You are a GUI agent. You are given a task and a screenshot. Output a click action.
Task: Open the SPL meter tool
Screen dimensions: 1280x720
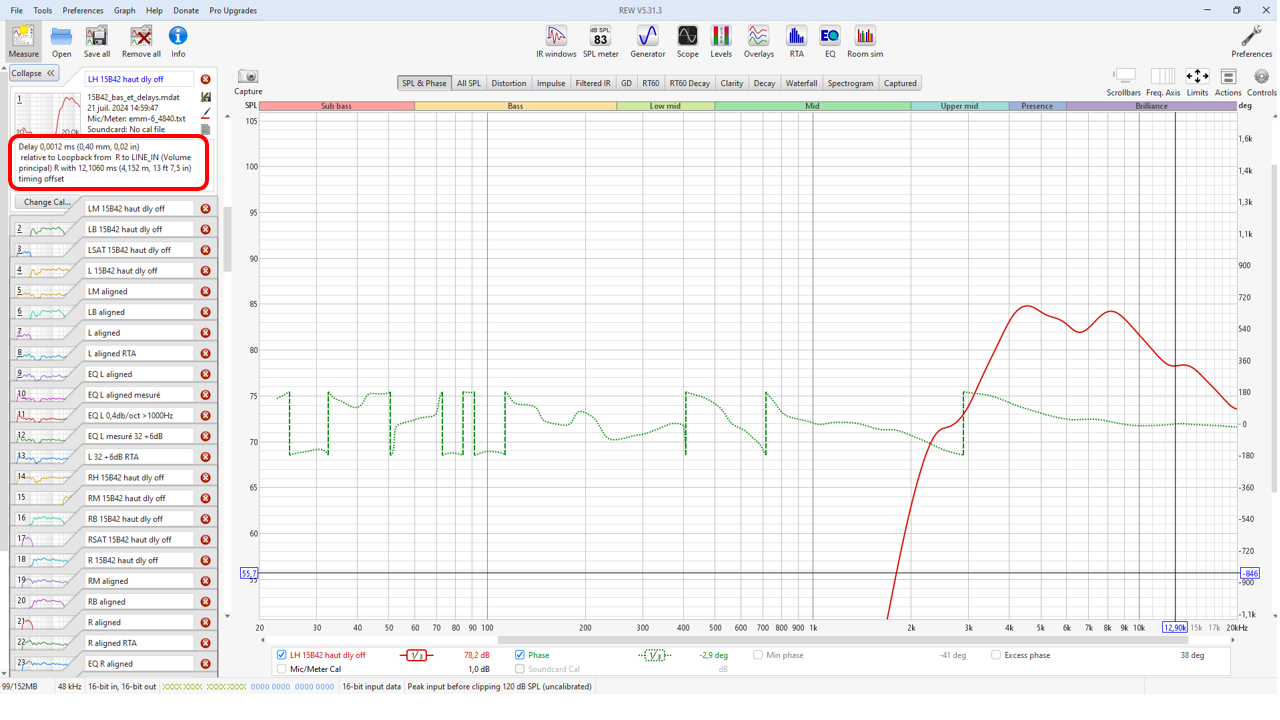[600, 40]
